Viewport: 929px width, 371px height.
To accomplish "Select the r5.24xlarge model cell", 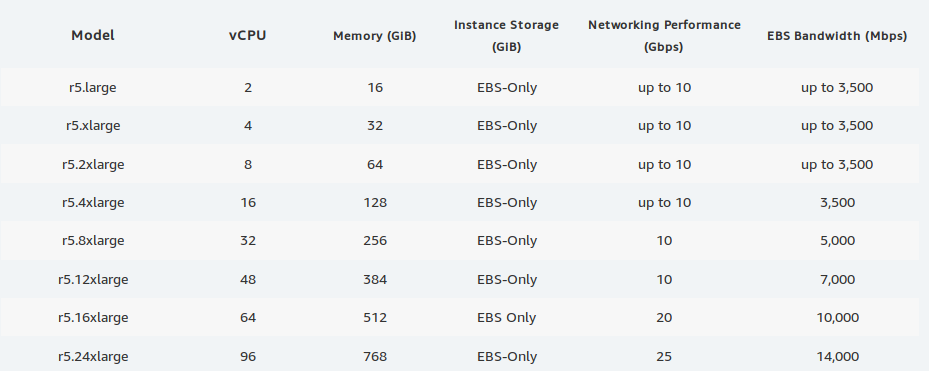I will pyautogui.click(x=93, y=356).
